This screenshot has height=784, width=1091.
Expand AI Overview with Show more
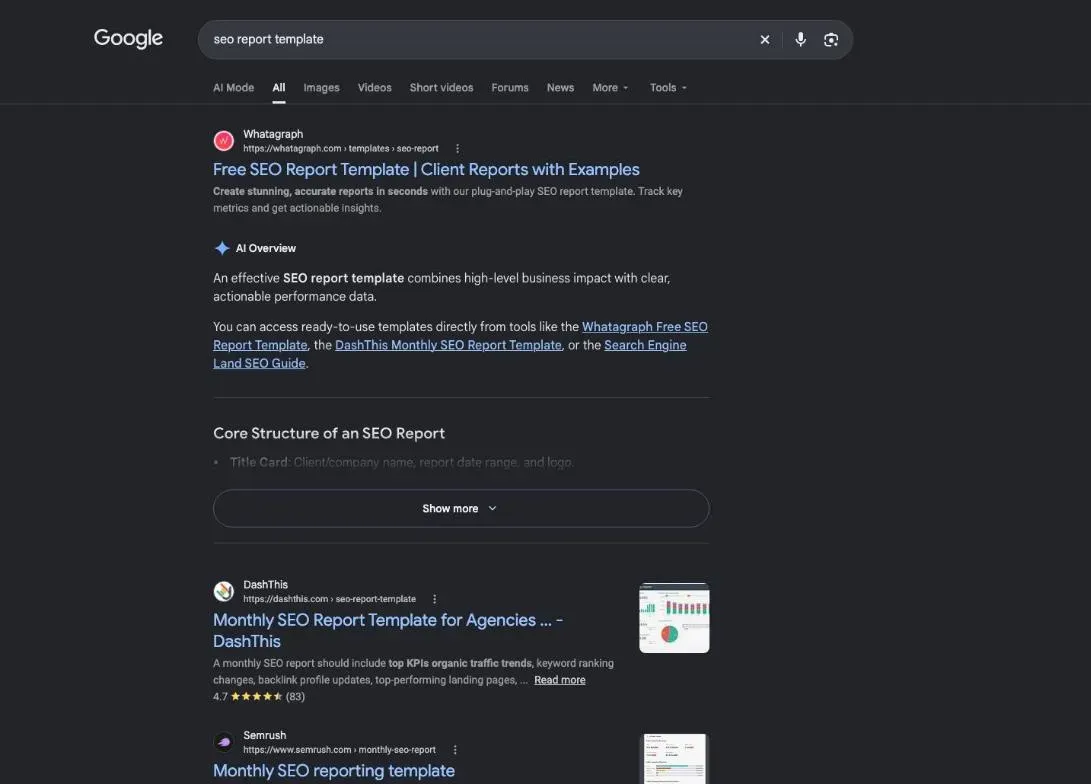461,509
